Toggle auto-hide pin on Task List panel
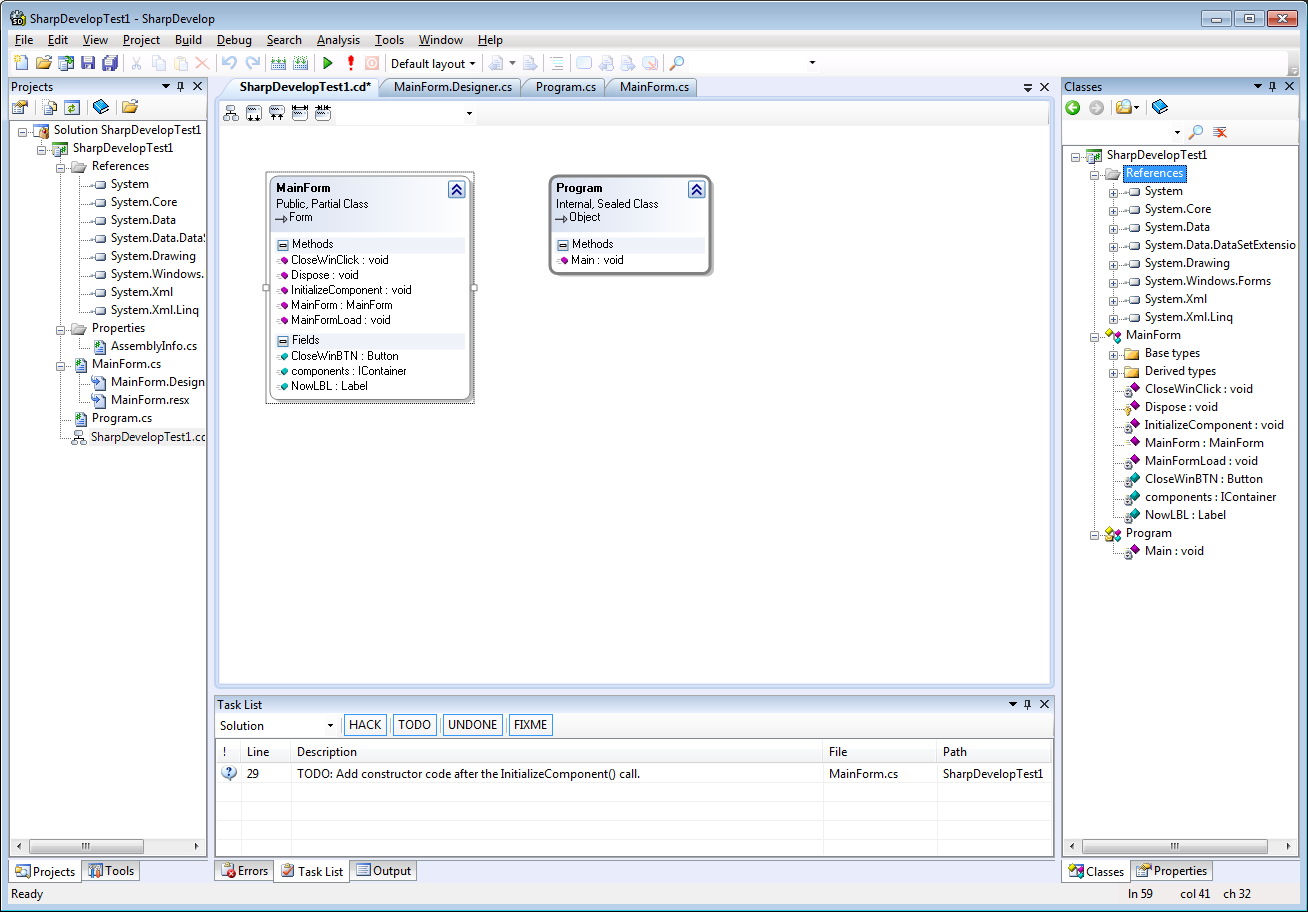 pos(1027,705)
